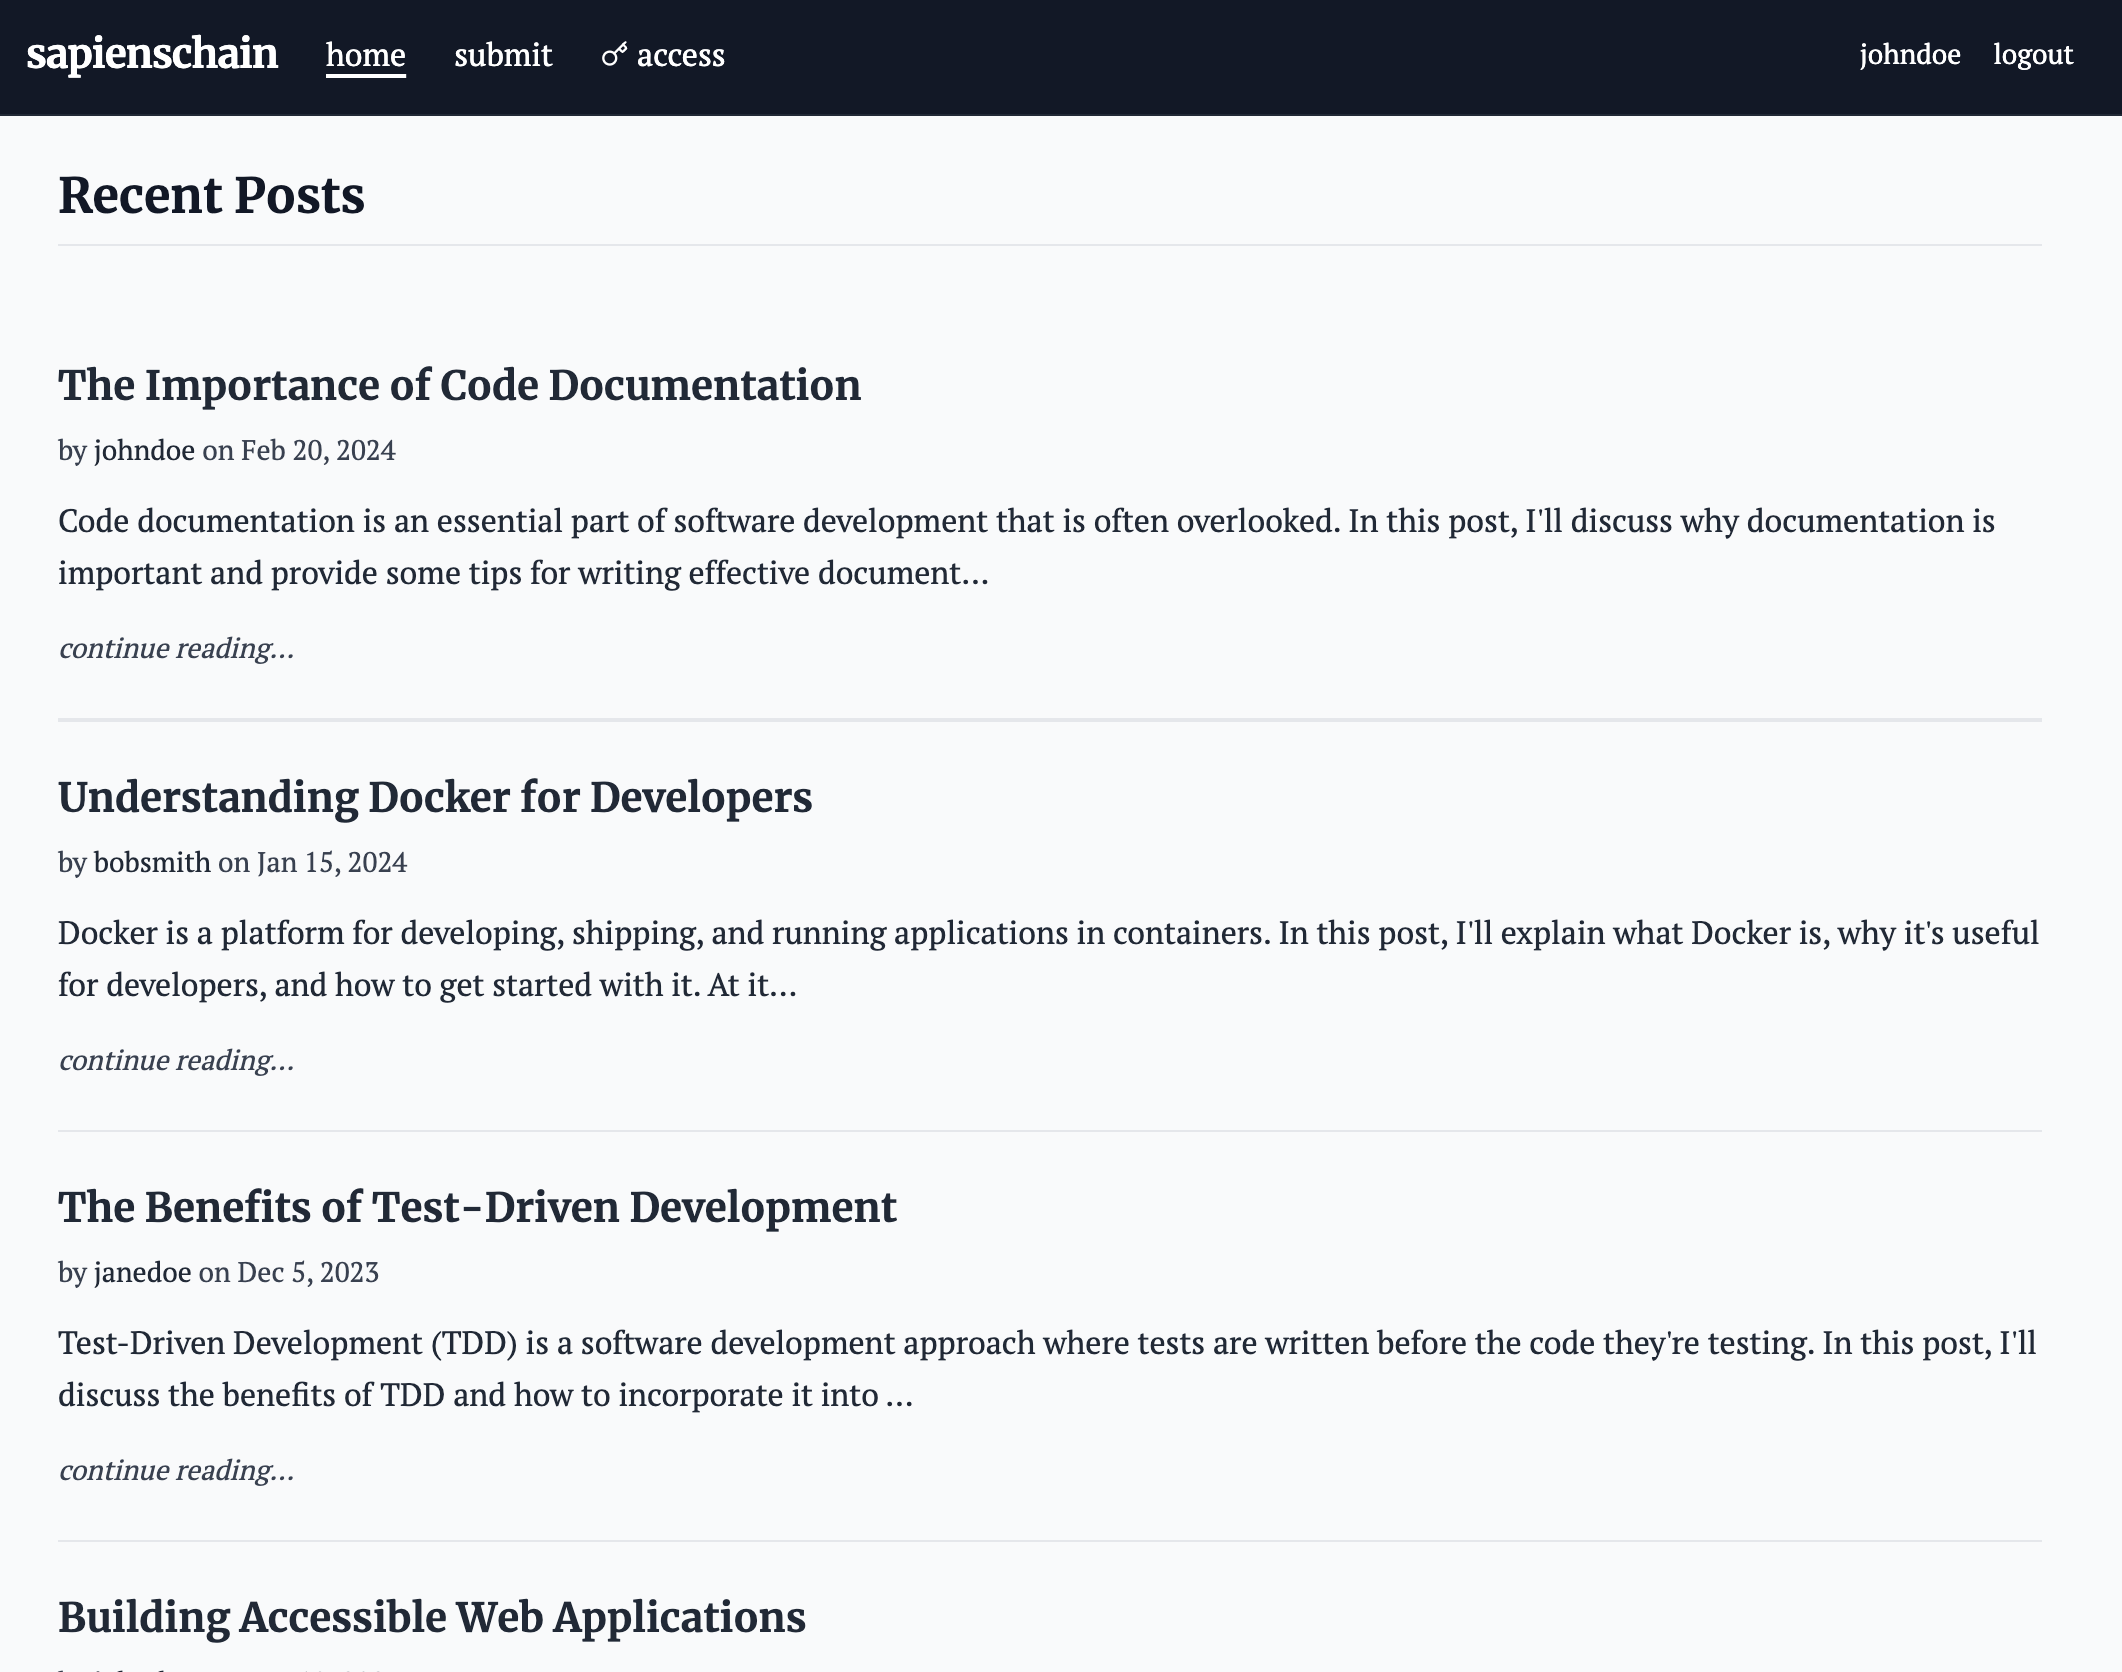Click the key icon beside access
The width and height of the screenshot is (2122, 1672).
[x=614, y=55]
